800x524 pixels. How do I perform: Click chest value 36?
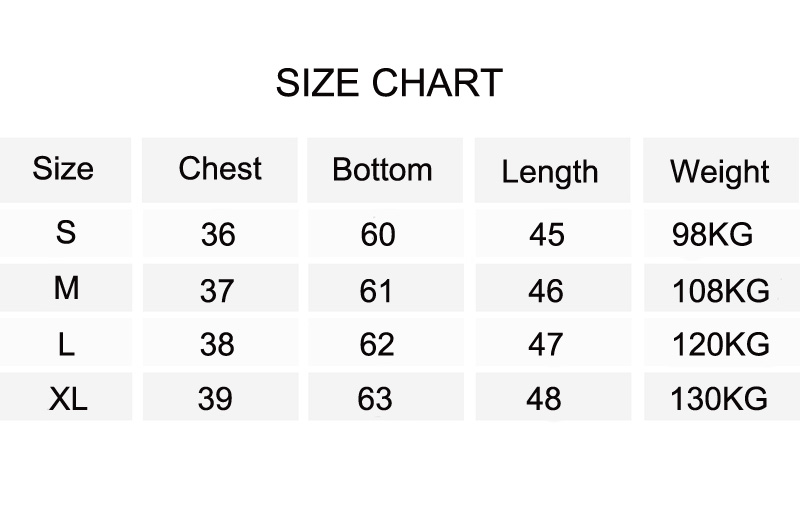pos(218,235)
